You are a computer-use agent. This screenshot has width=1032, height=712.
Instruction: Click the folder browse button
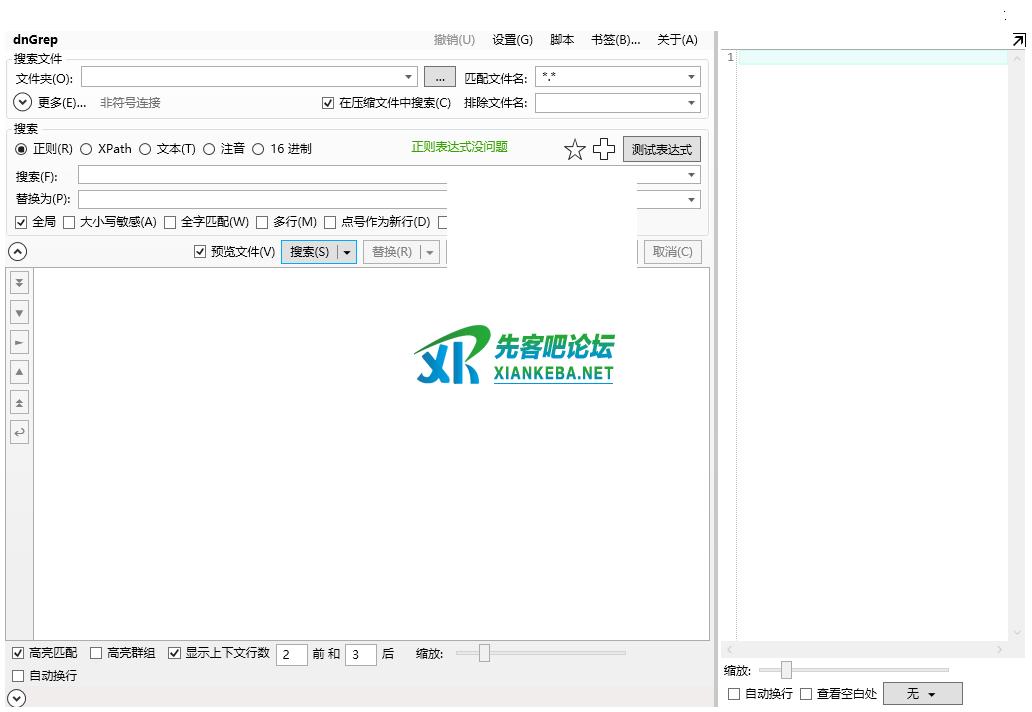[x=439, y=77]
